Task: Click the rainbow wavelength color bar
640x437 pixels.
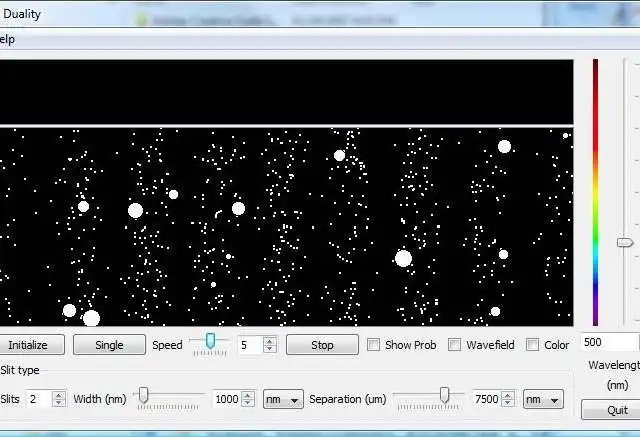Action: click(x=596, y=192)
